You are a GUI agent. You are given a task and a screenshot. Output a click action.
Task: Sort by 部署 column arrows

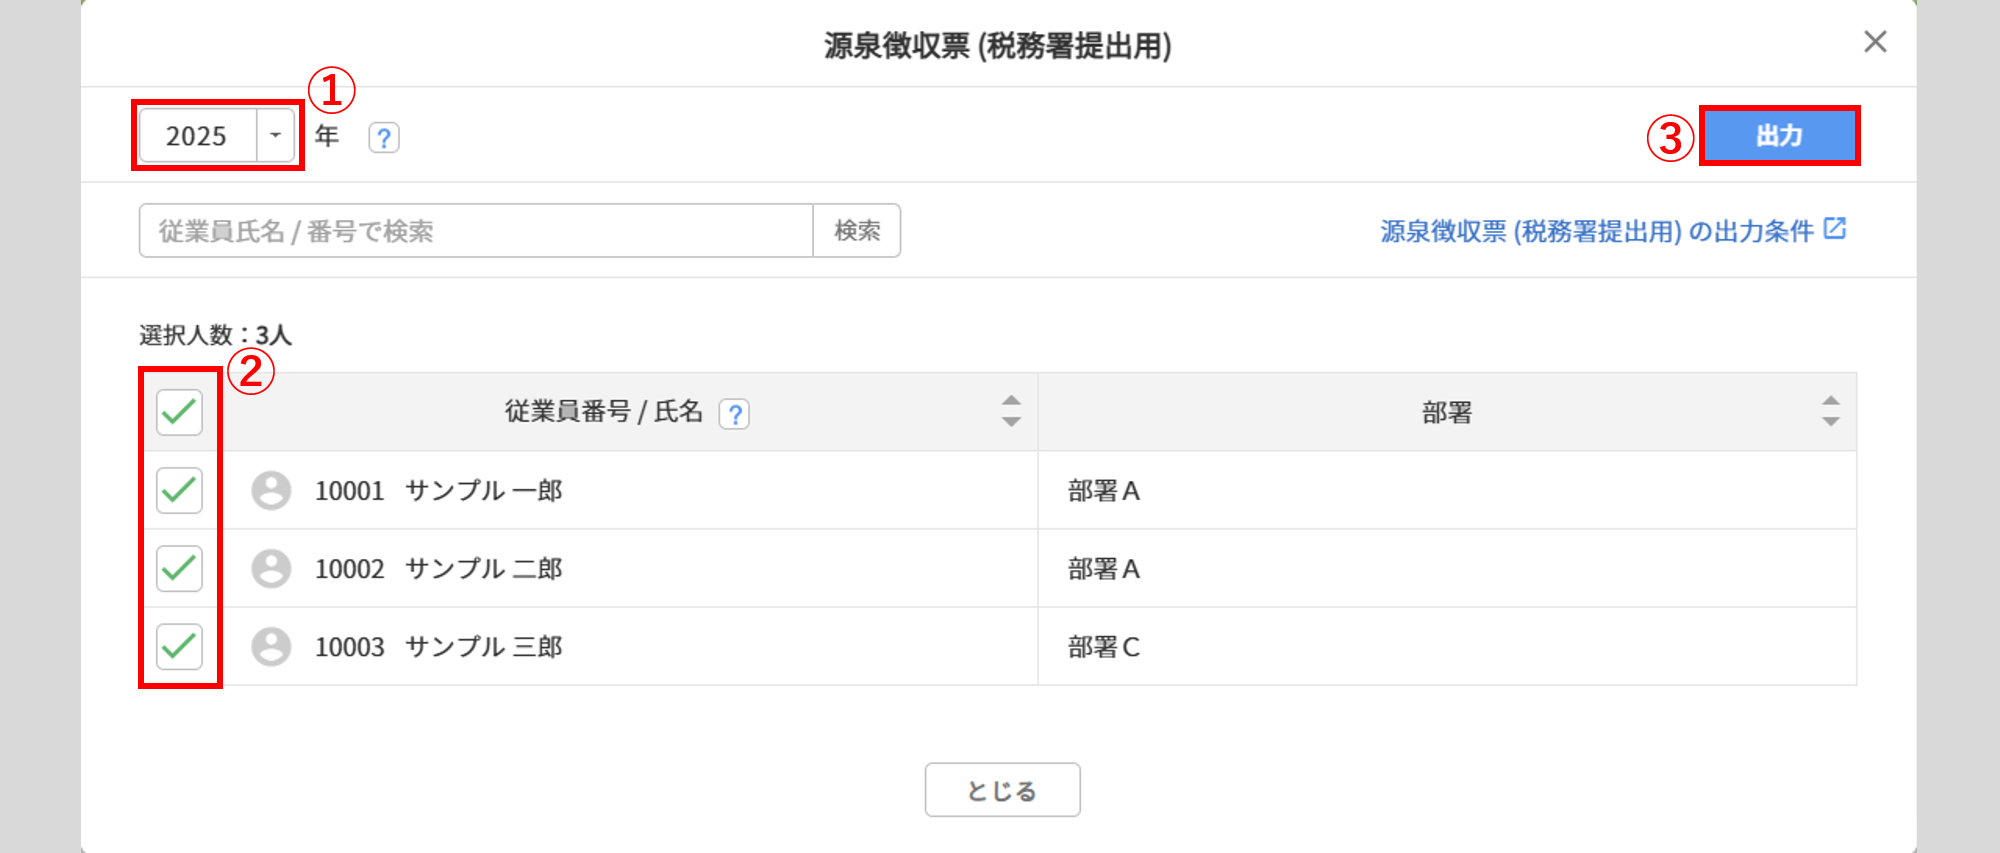(1830, 411)
